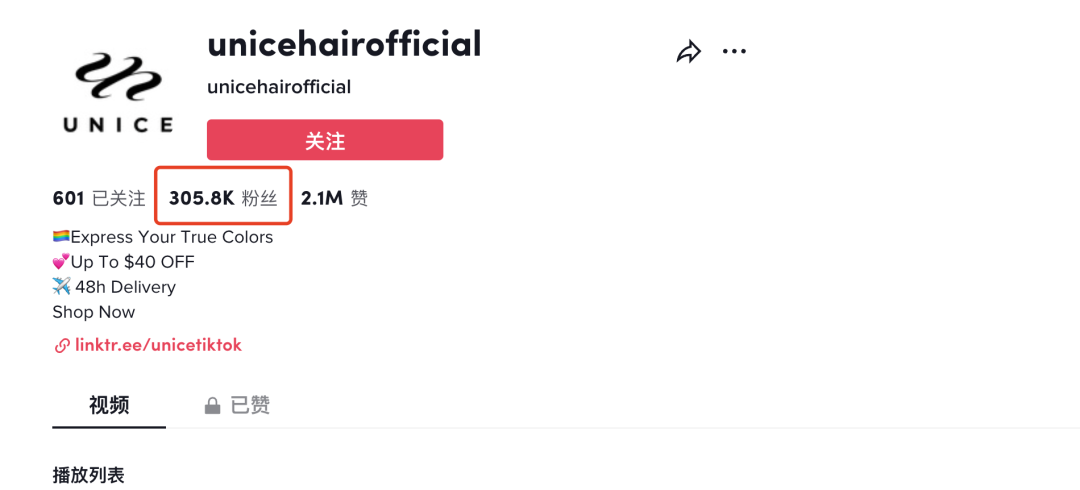Click the pink hearts emoji in bio
The image size is (1080, 490).
click(x=61, y=262)
